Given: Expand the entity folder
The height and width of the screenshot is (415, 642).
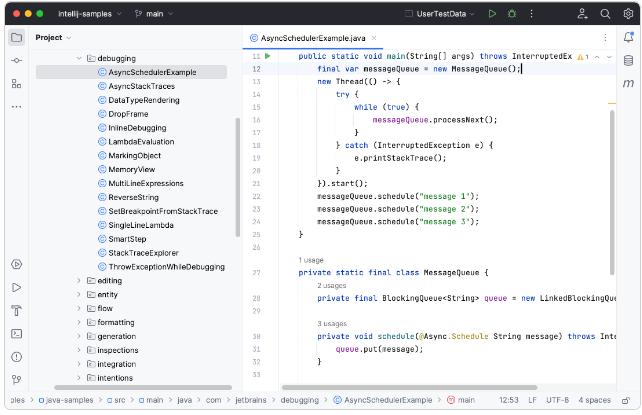Looking at the screenshot, I should [x=79, y=295].
